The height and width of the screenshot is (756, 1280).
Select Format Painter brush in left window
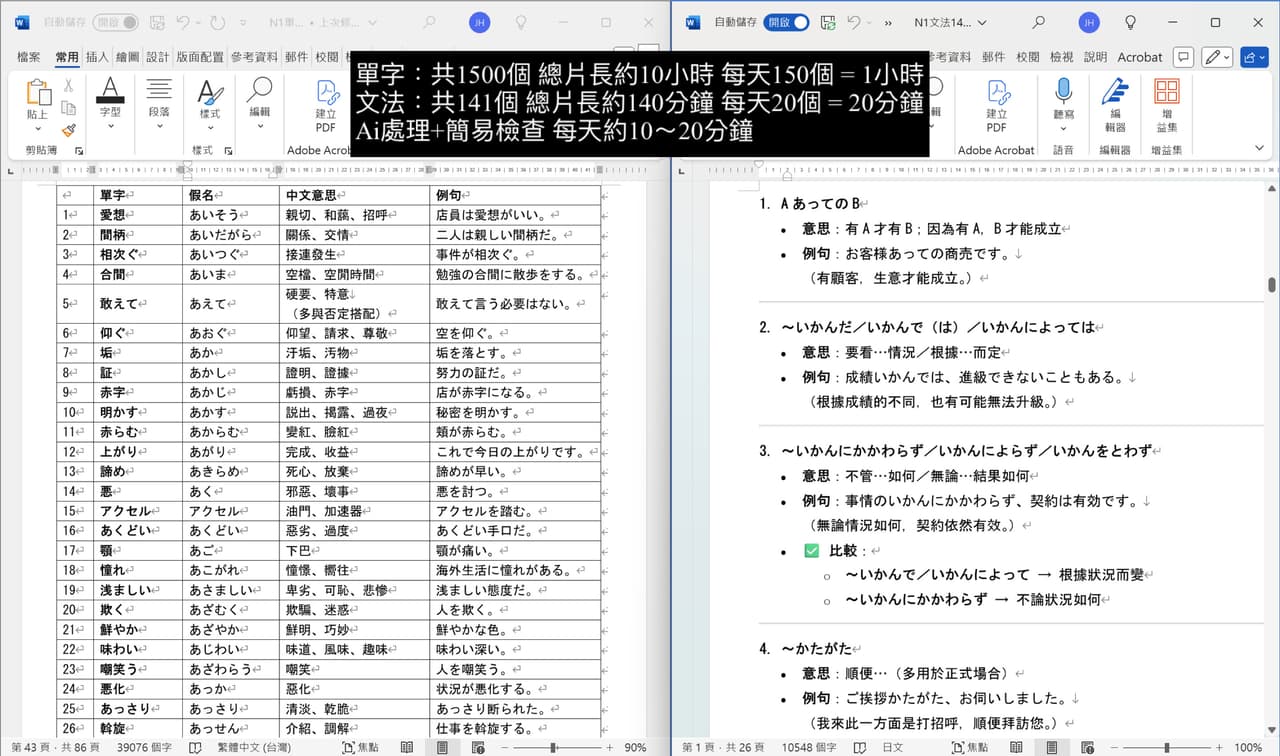pyautogui.click(x=69, y=129)
